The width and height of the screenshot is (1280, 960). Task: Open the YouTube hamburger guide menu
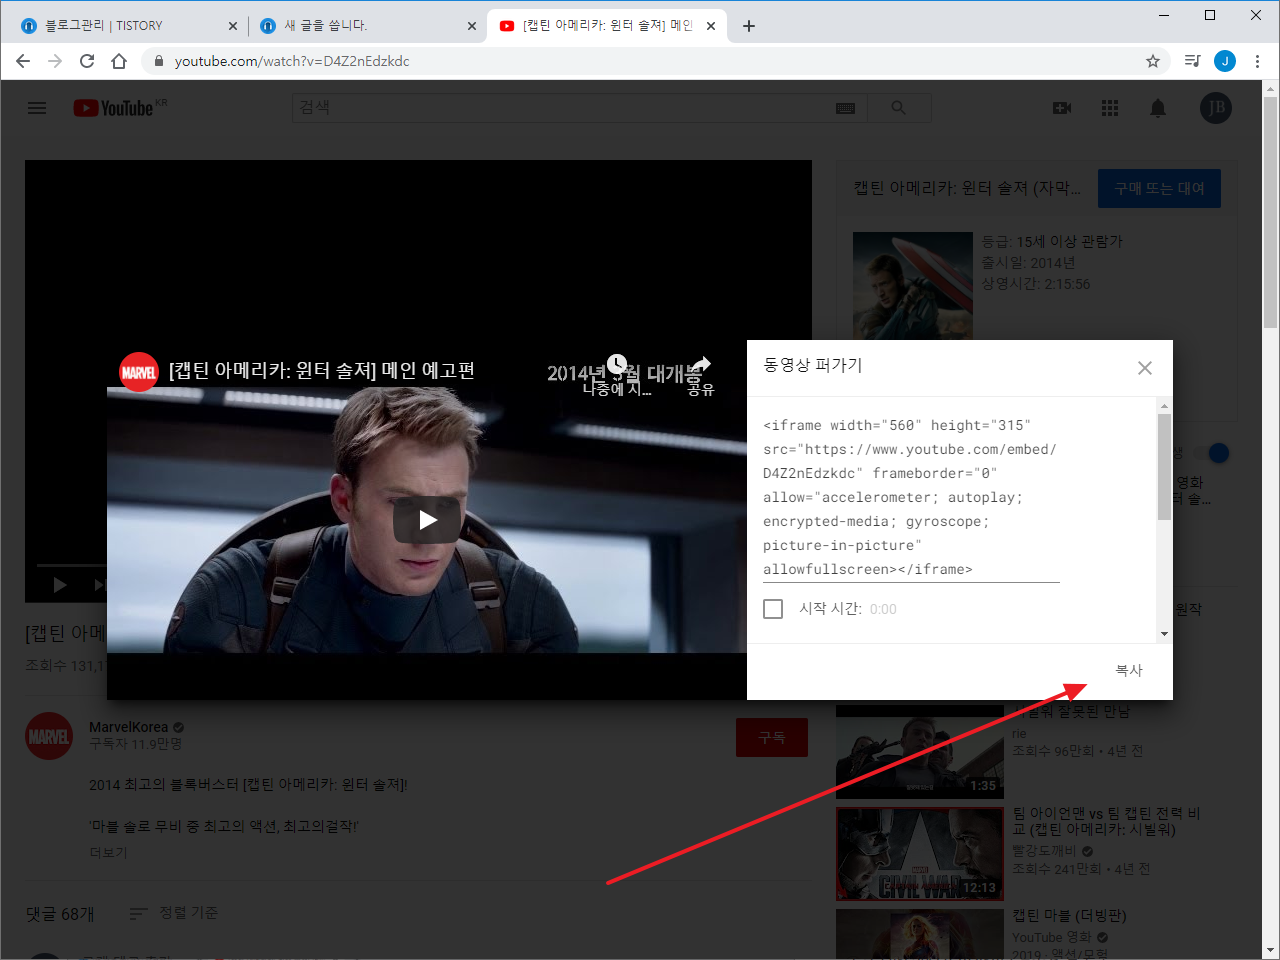[37, 108]
